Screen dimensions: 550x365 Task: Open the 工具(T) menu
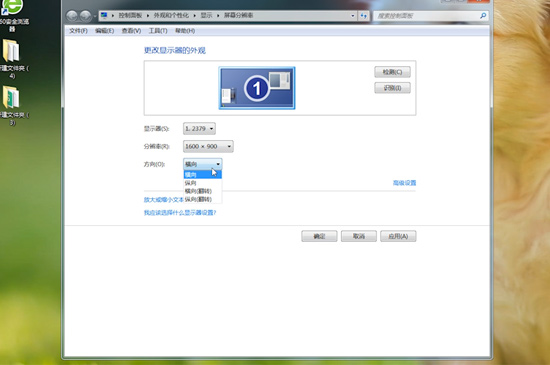(x=158, y=31)
